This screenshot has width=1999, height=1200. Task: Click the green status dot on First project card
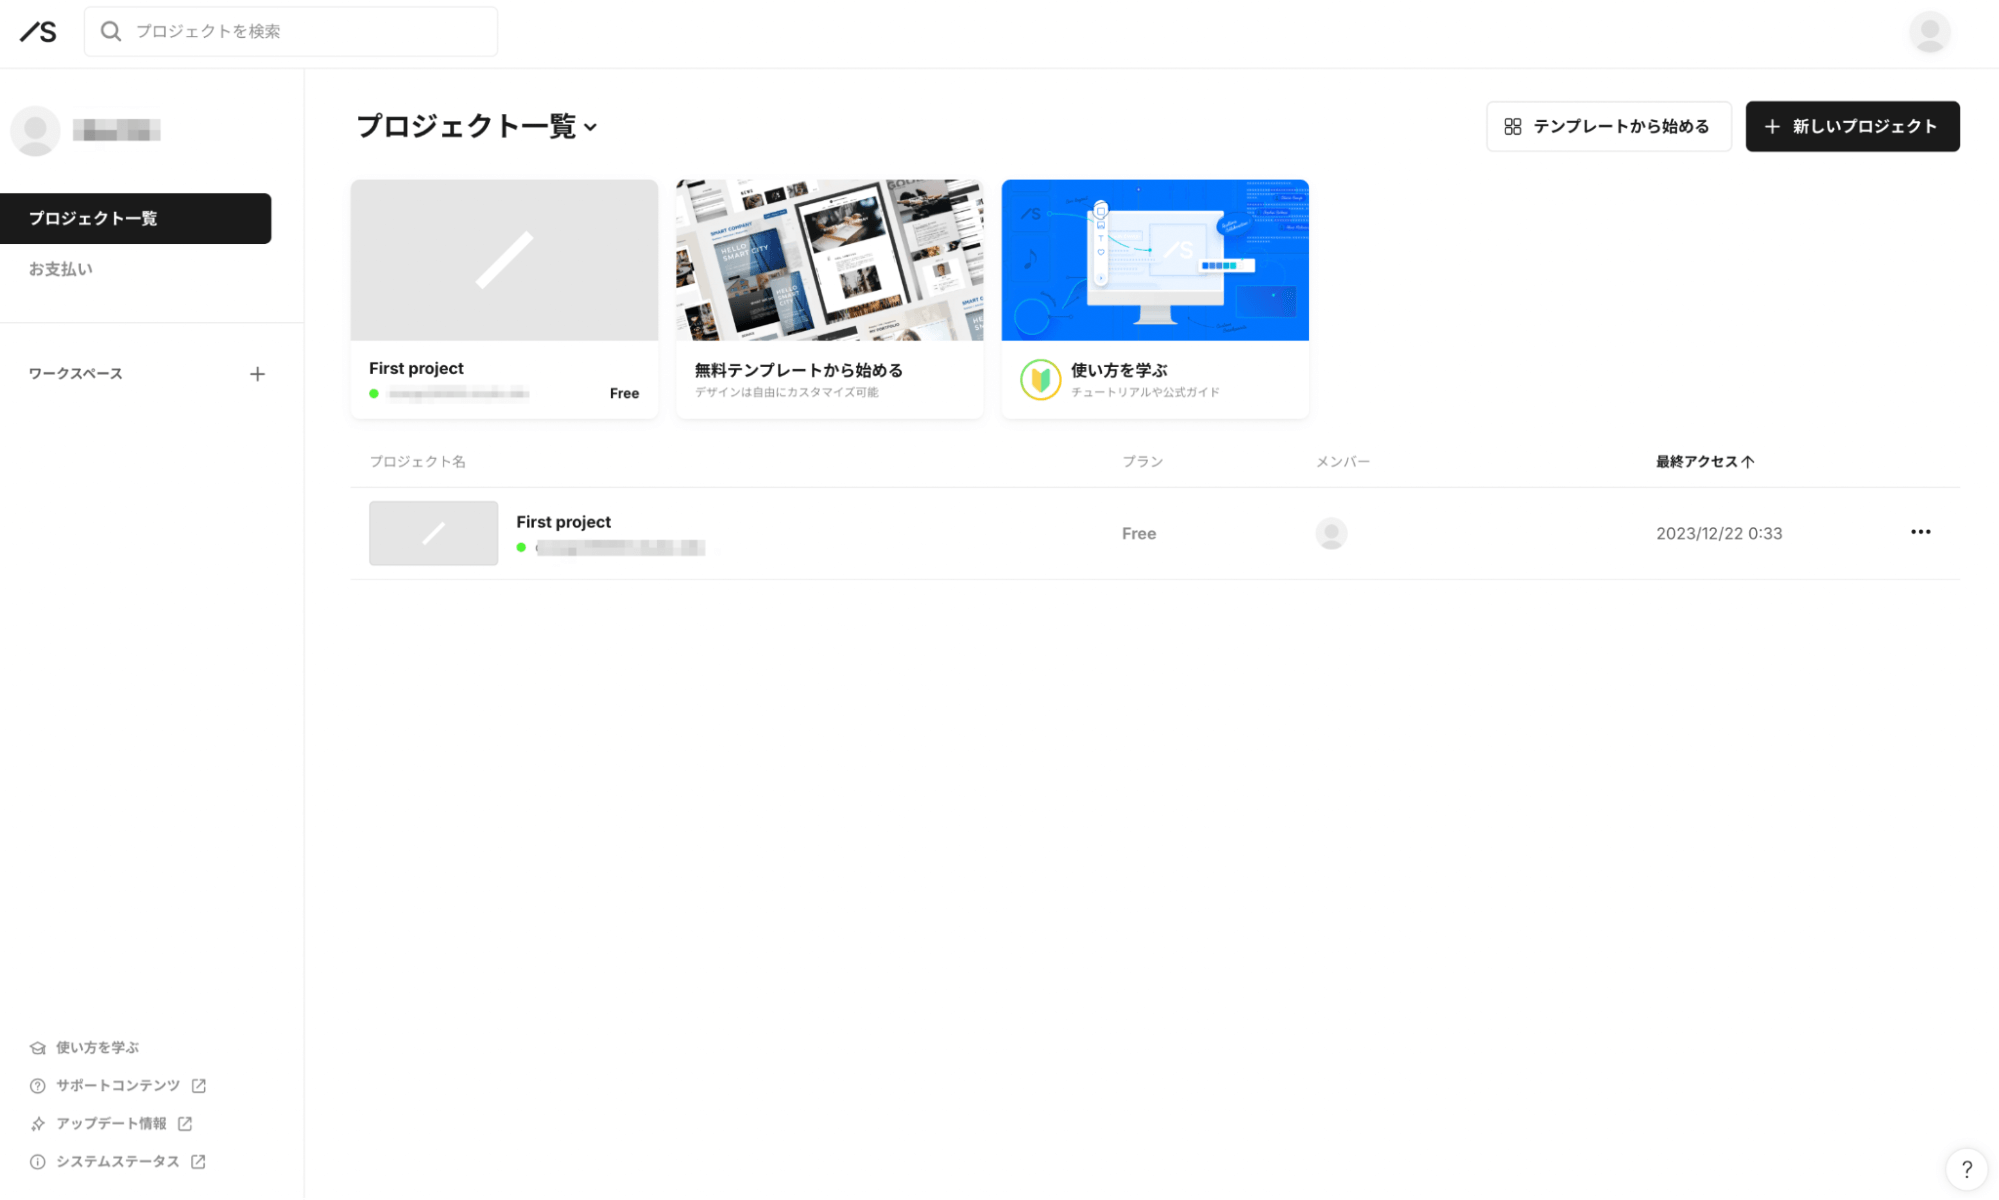(x=375, y=393)
